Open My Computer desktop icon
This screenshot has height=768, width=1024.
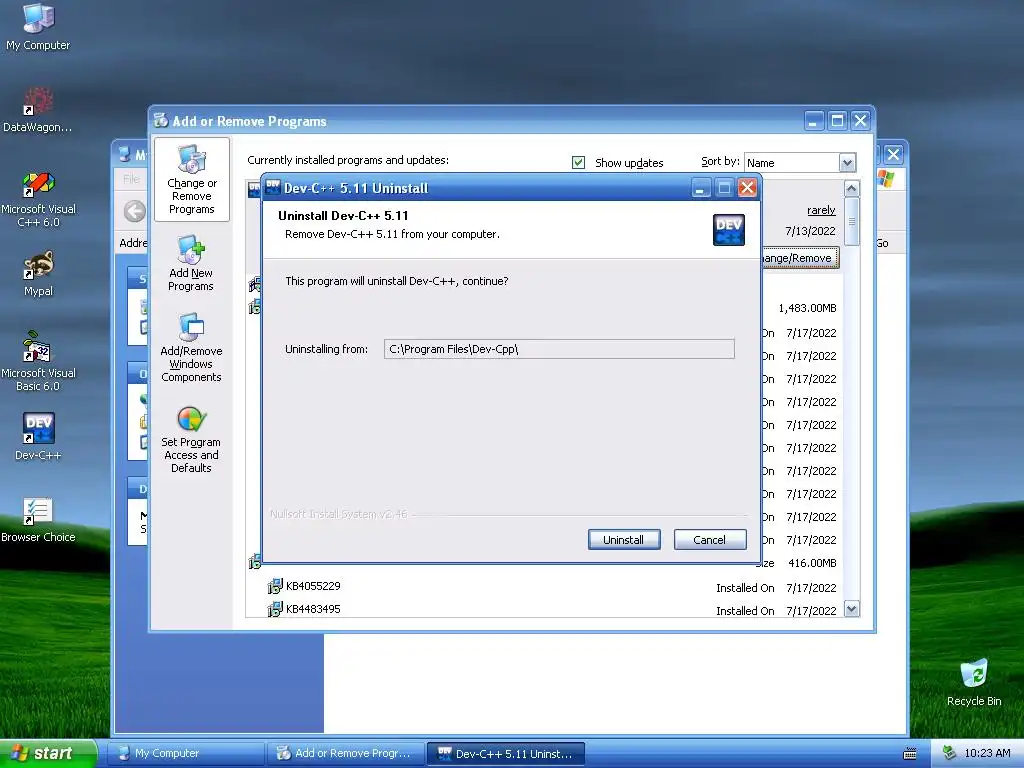(x=38, y=27)
